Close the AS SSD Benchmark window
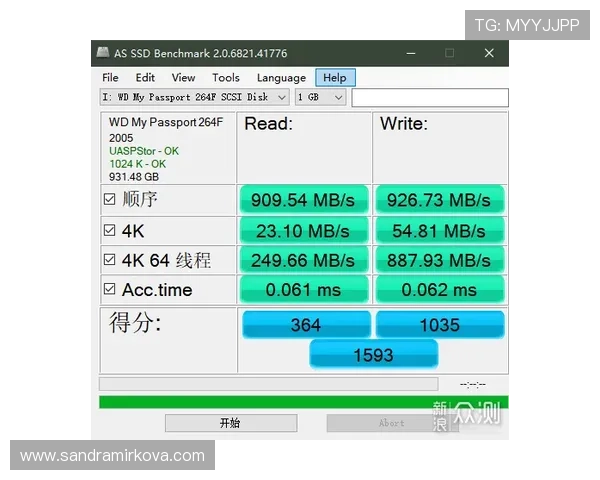 point(489,53)
